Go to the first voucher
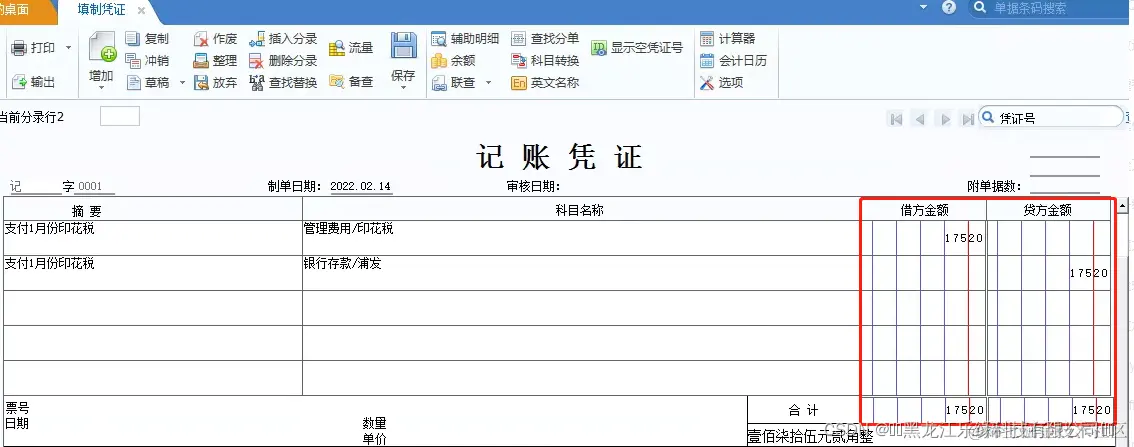1134x447 pixels. tap(896, 119)
